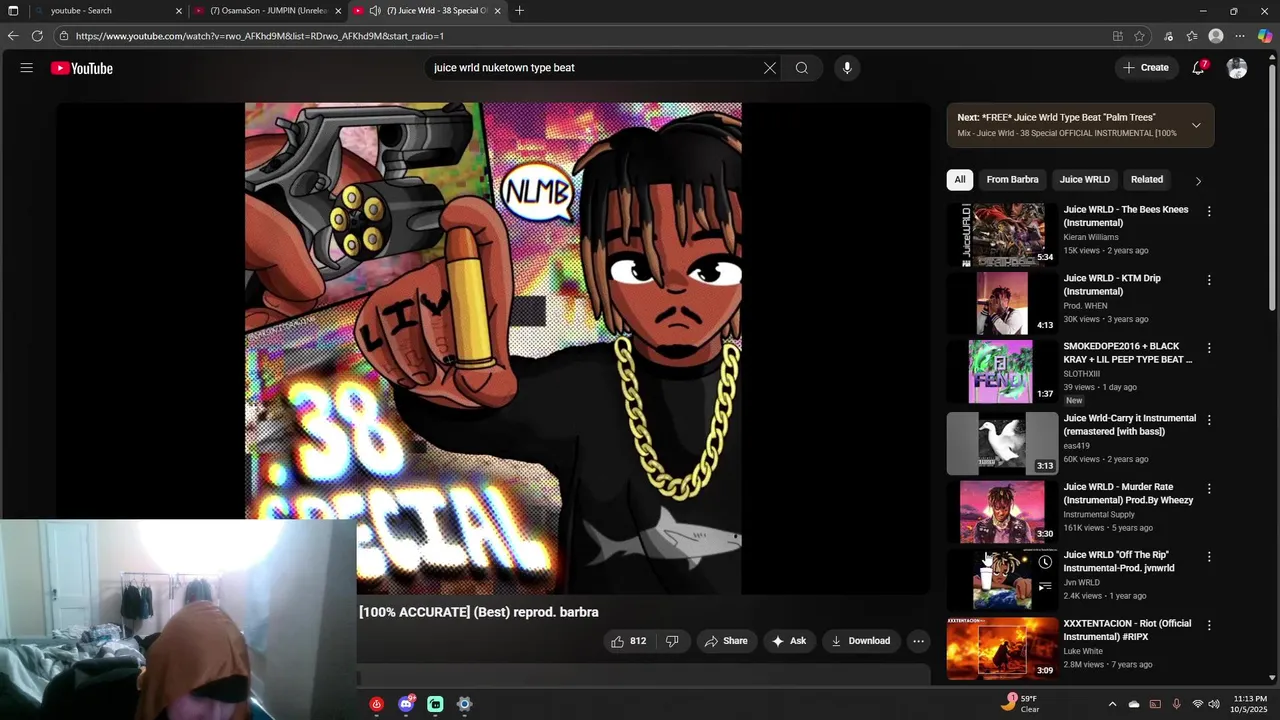
Task: Expand the Next up mix playlist panel
Action: click(x=1196, y=125)
